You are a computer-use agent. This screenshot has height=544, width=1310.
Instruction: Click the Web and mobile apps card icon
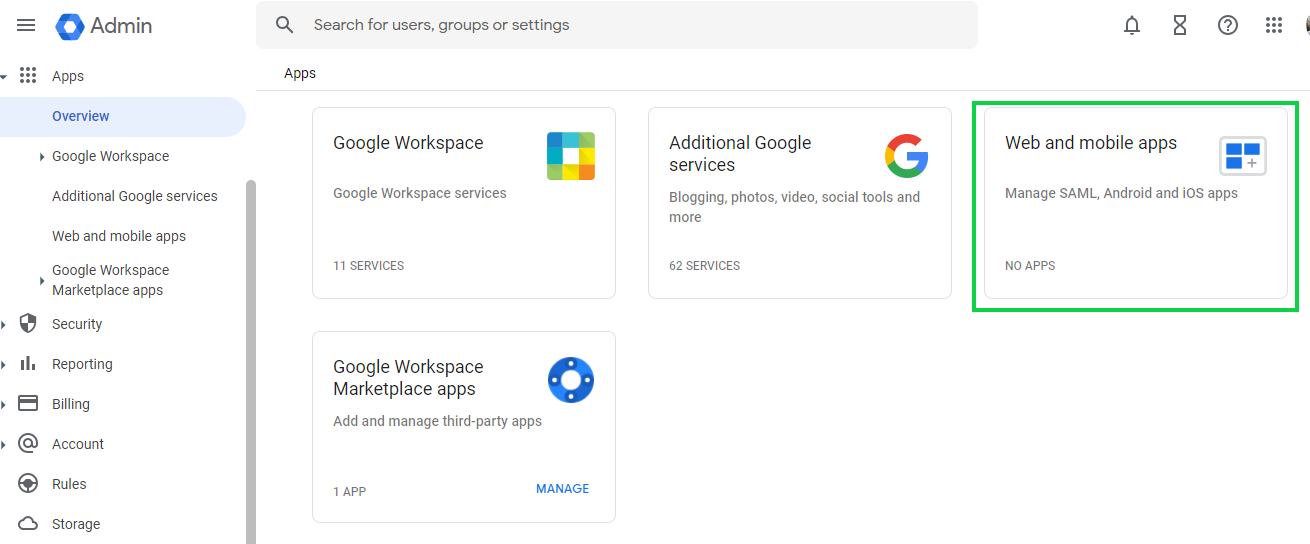[x=1243, y=156]
